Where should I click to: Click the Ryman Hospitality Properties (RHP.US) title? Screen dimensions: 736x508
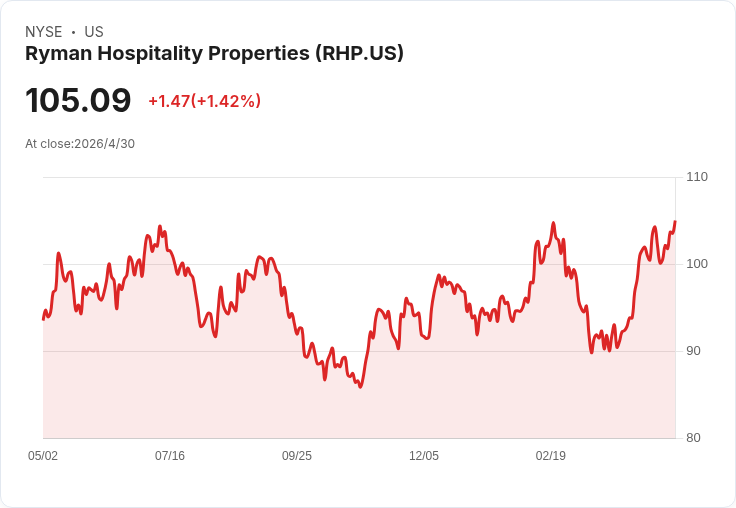(214, 54)
